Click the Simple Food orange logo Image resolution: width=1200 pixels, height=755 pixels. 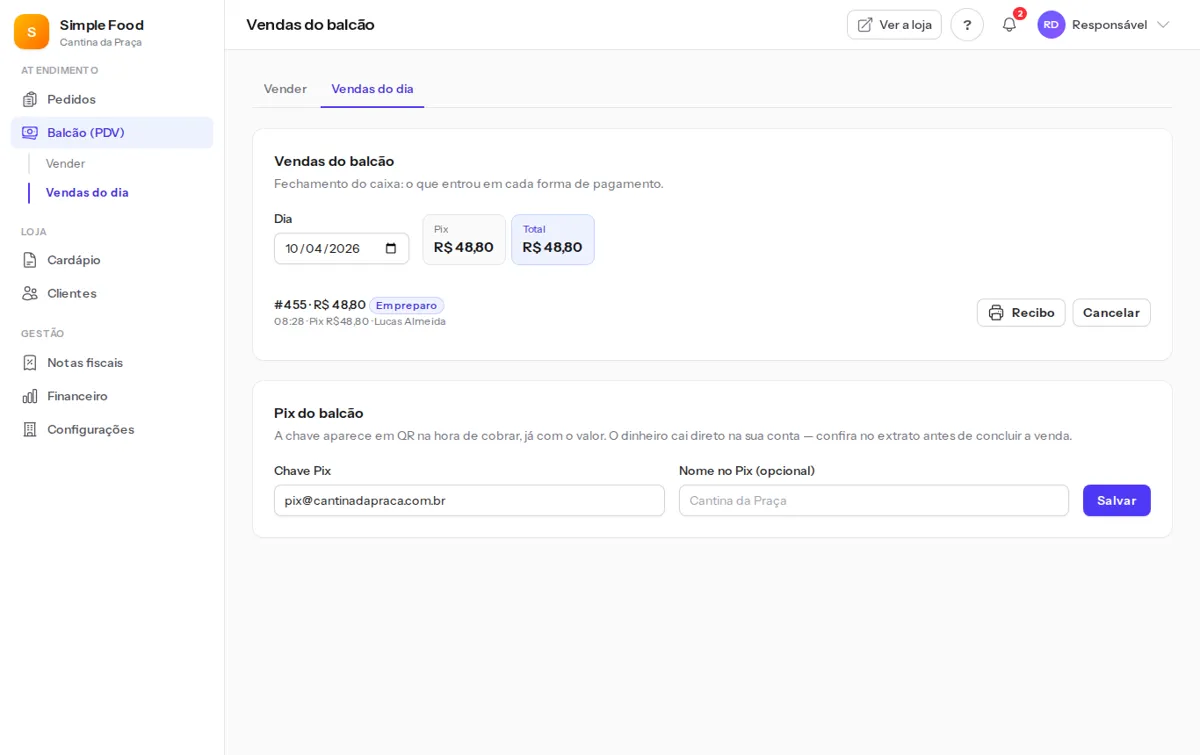click(x=31, y=32)
